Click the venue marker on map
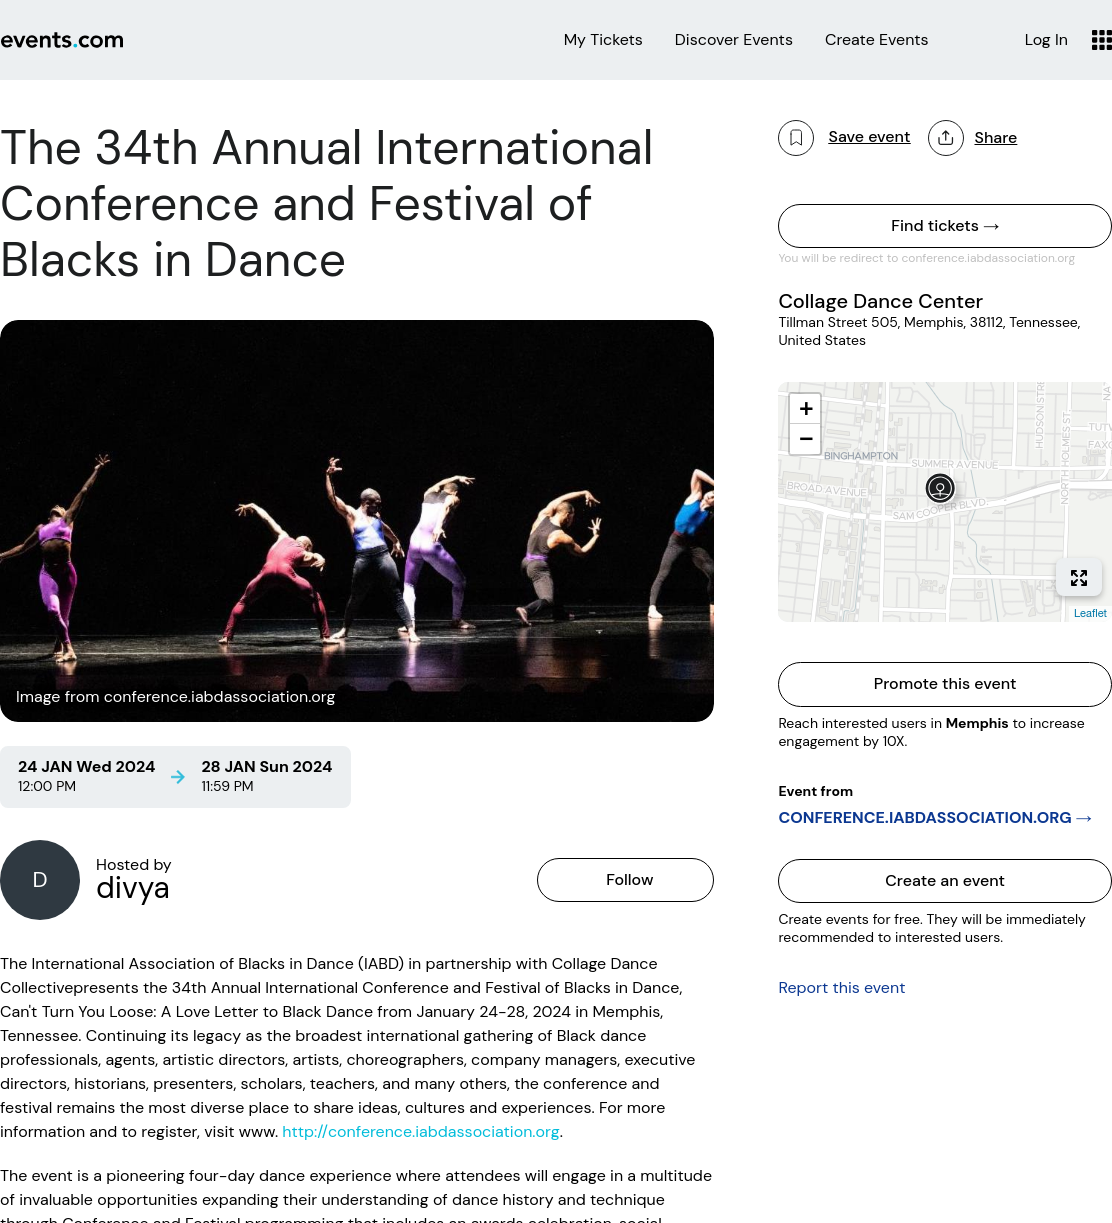The image size is (1112, 1223). [940, 488]
